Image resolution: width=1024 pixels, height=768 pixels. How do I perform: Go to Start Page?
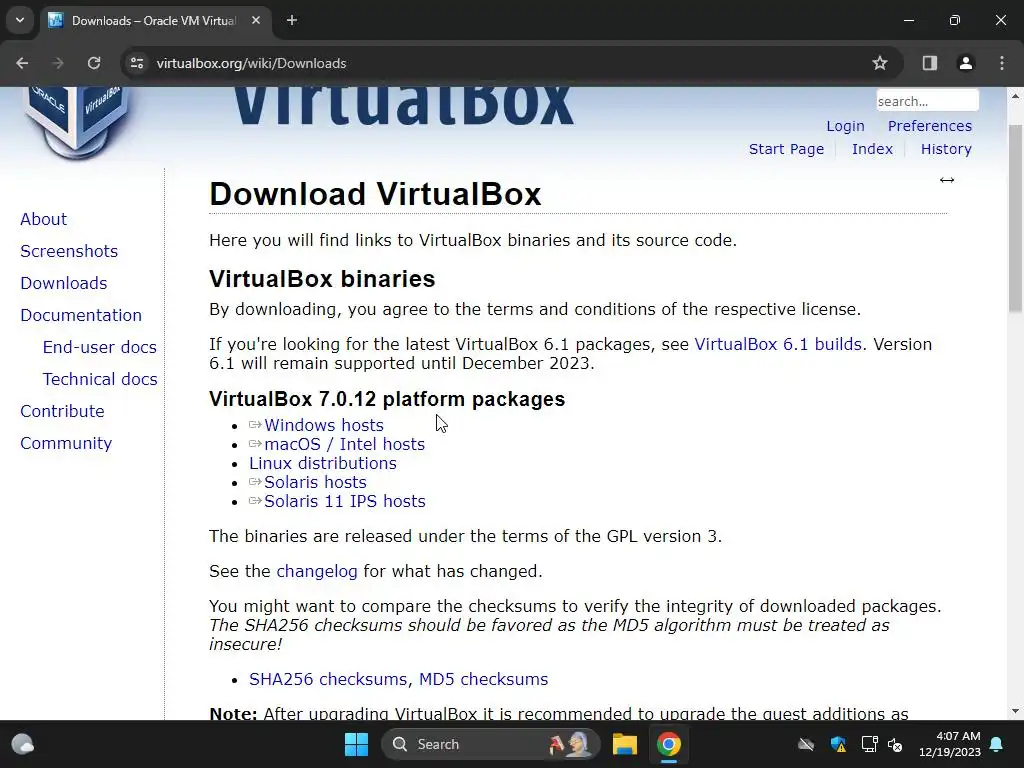point(786,149)
